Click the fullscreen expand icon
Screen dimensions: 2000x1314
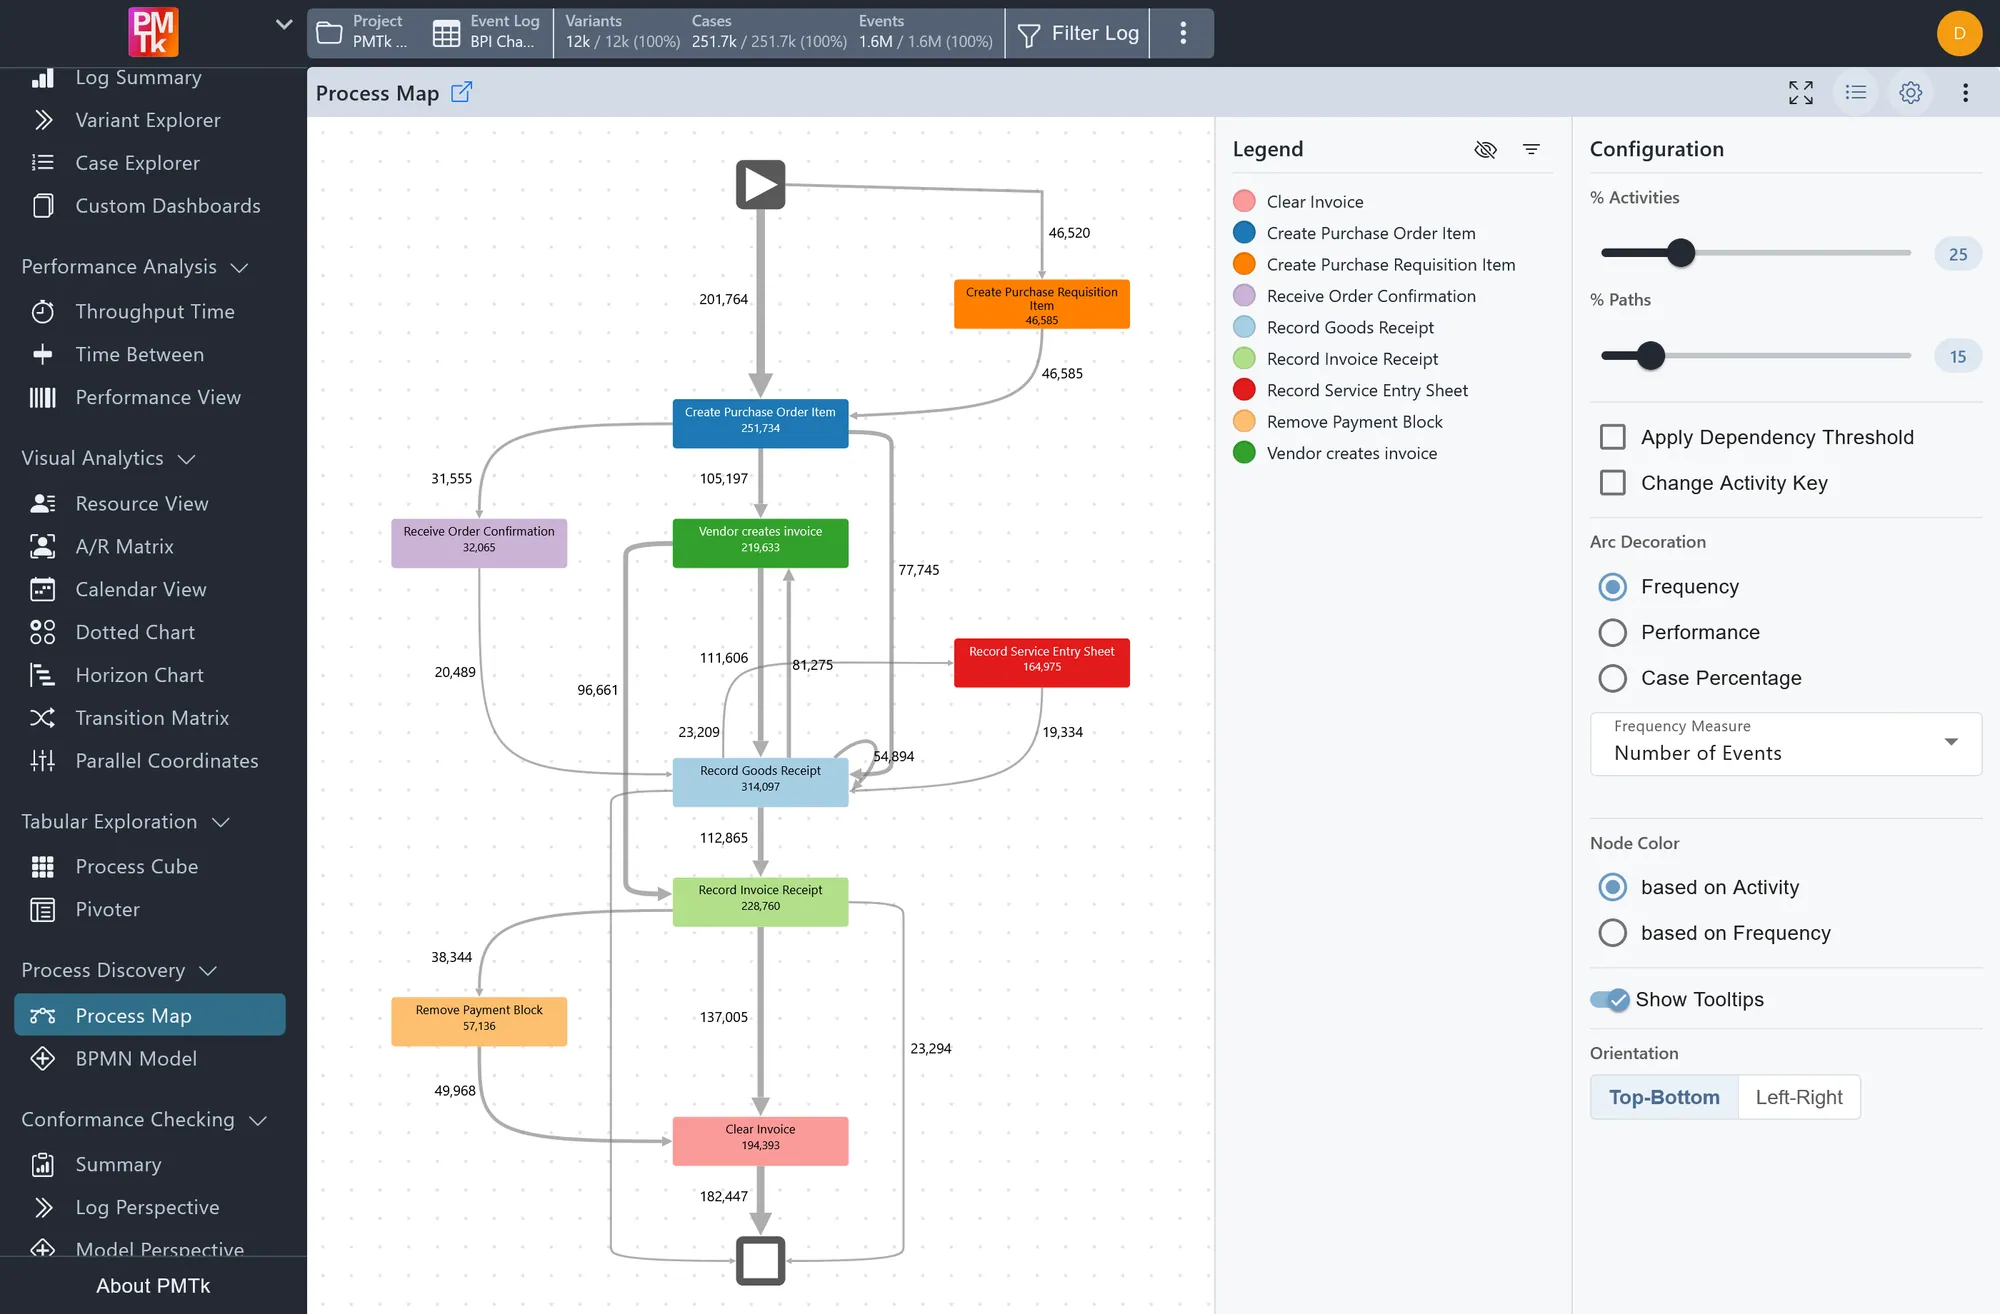(x=1800, y=92)
